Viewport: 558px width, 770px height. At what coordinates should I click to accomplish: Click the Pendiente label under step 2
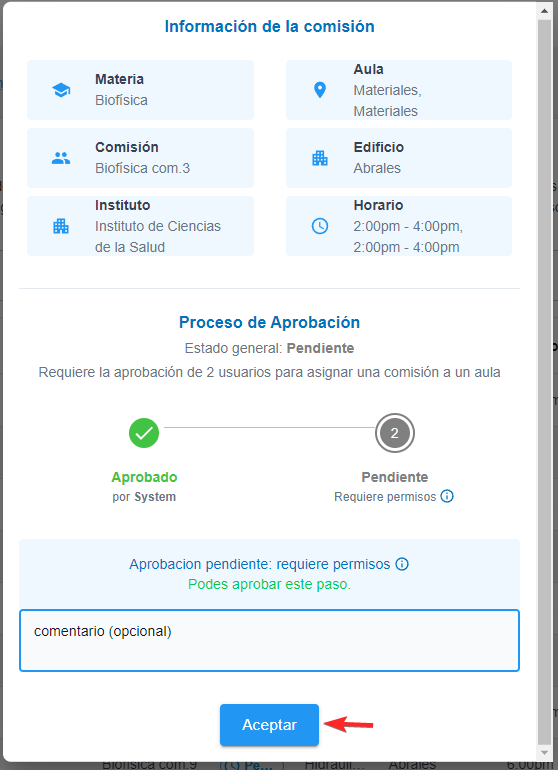395,477
